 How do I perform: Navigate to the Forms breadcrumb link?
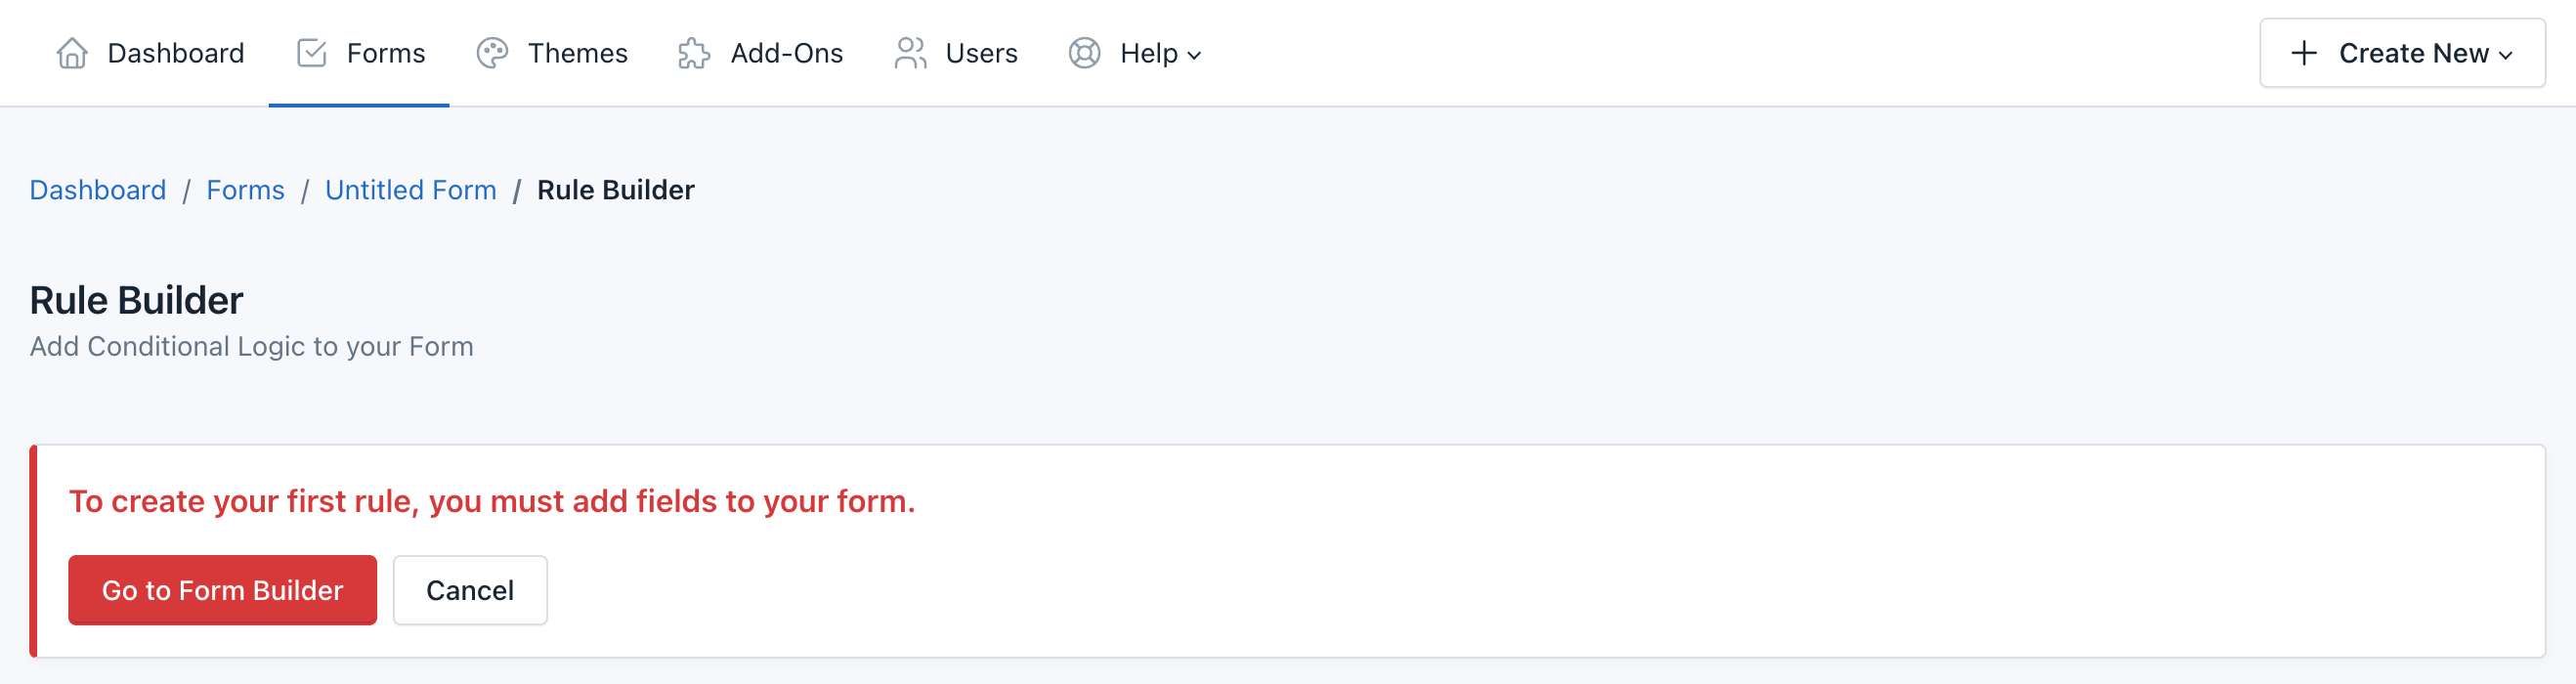point(245,190)
